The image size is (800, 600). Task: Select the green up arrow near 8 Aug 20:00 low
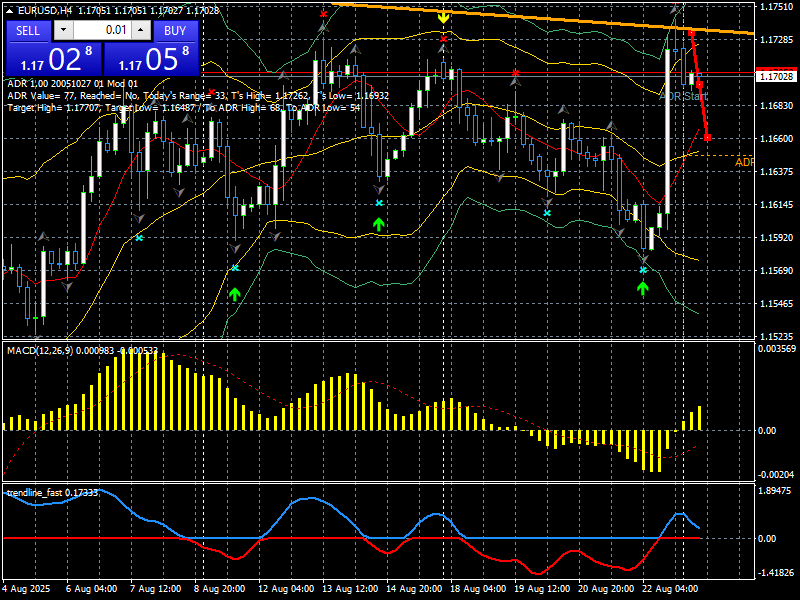234,294
